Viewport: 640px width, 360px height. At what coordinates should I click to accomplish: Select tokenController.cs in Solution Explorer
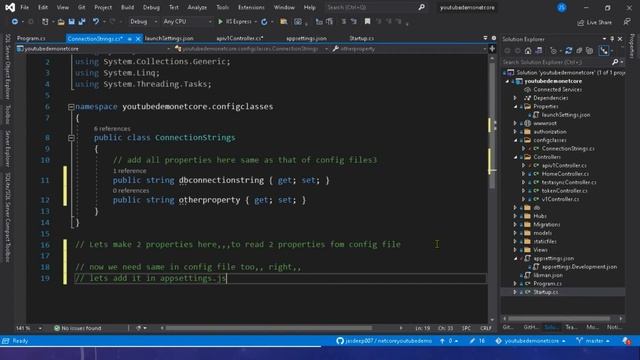point(564,191)
